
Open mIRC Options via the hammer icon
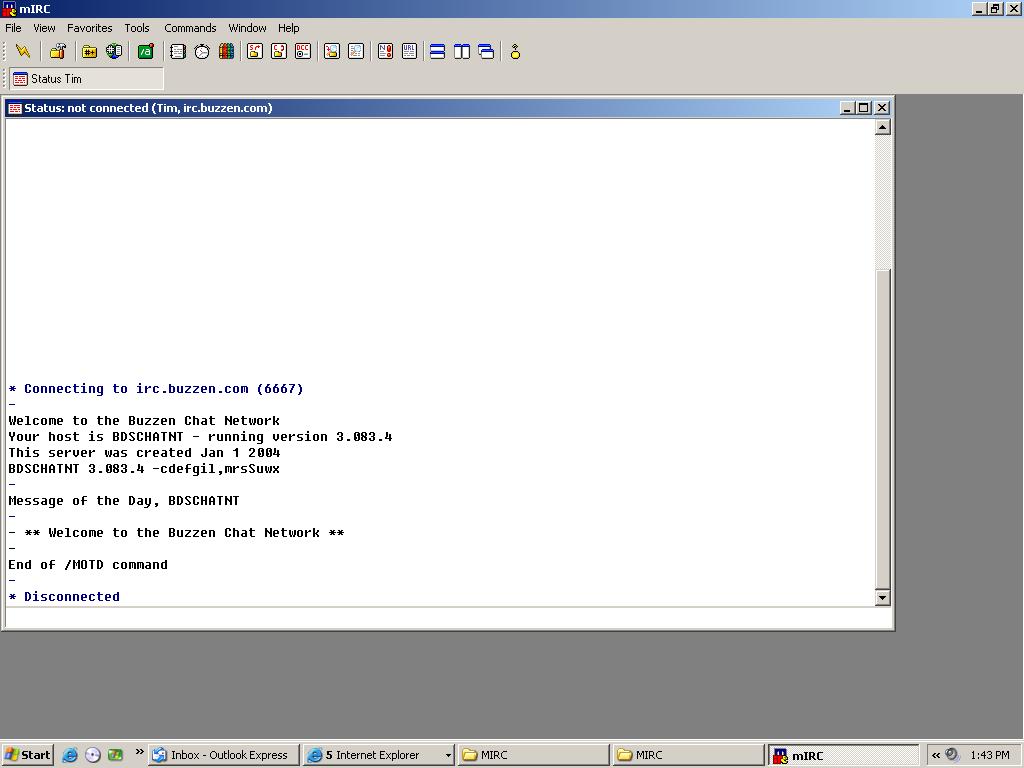(58, 52)
